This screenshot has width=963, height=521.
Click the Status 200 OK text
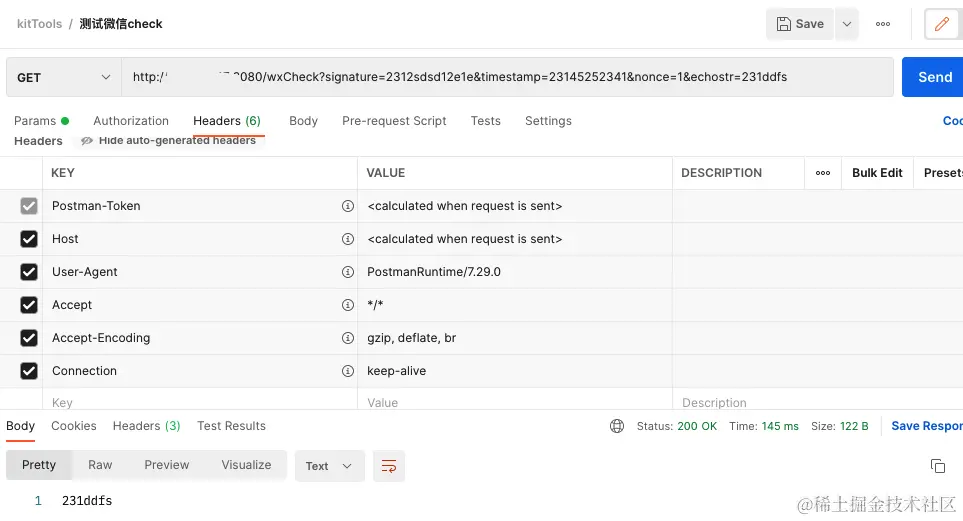click(x=677, y=426)
